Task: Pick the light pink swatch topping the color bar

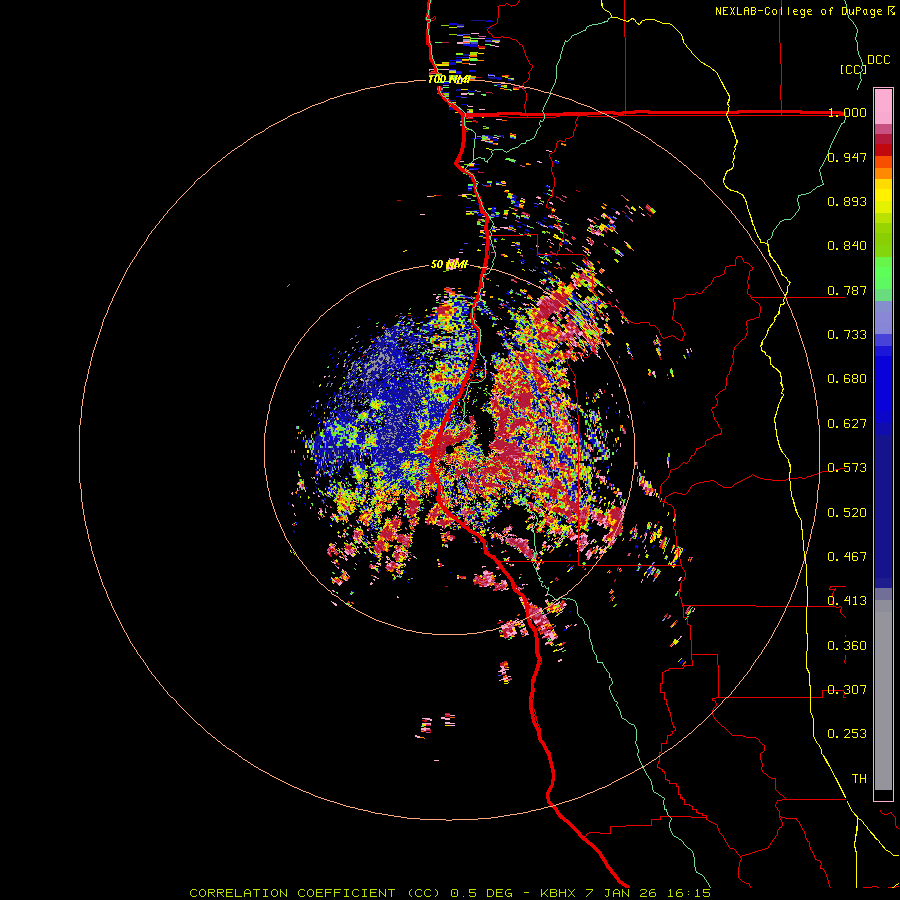Action: (x=883, y=106)
